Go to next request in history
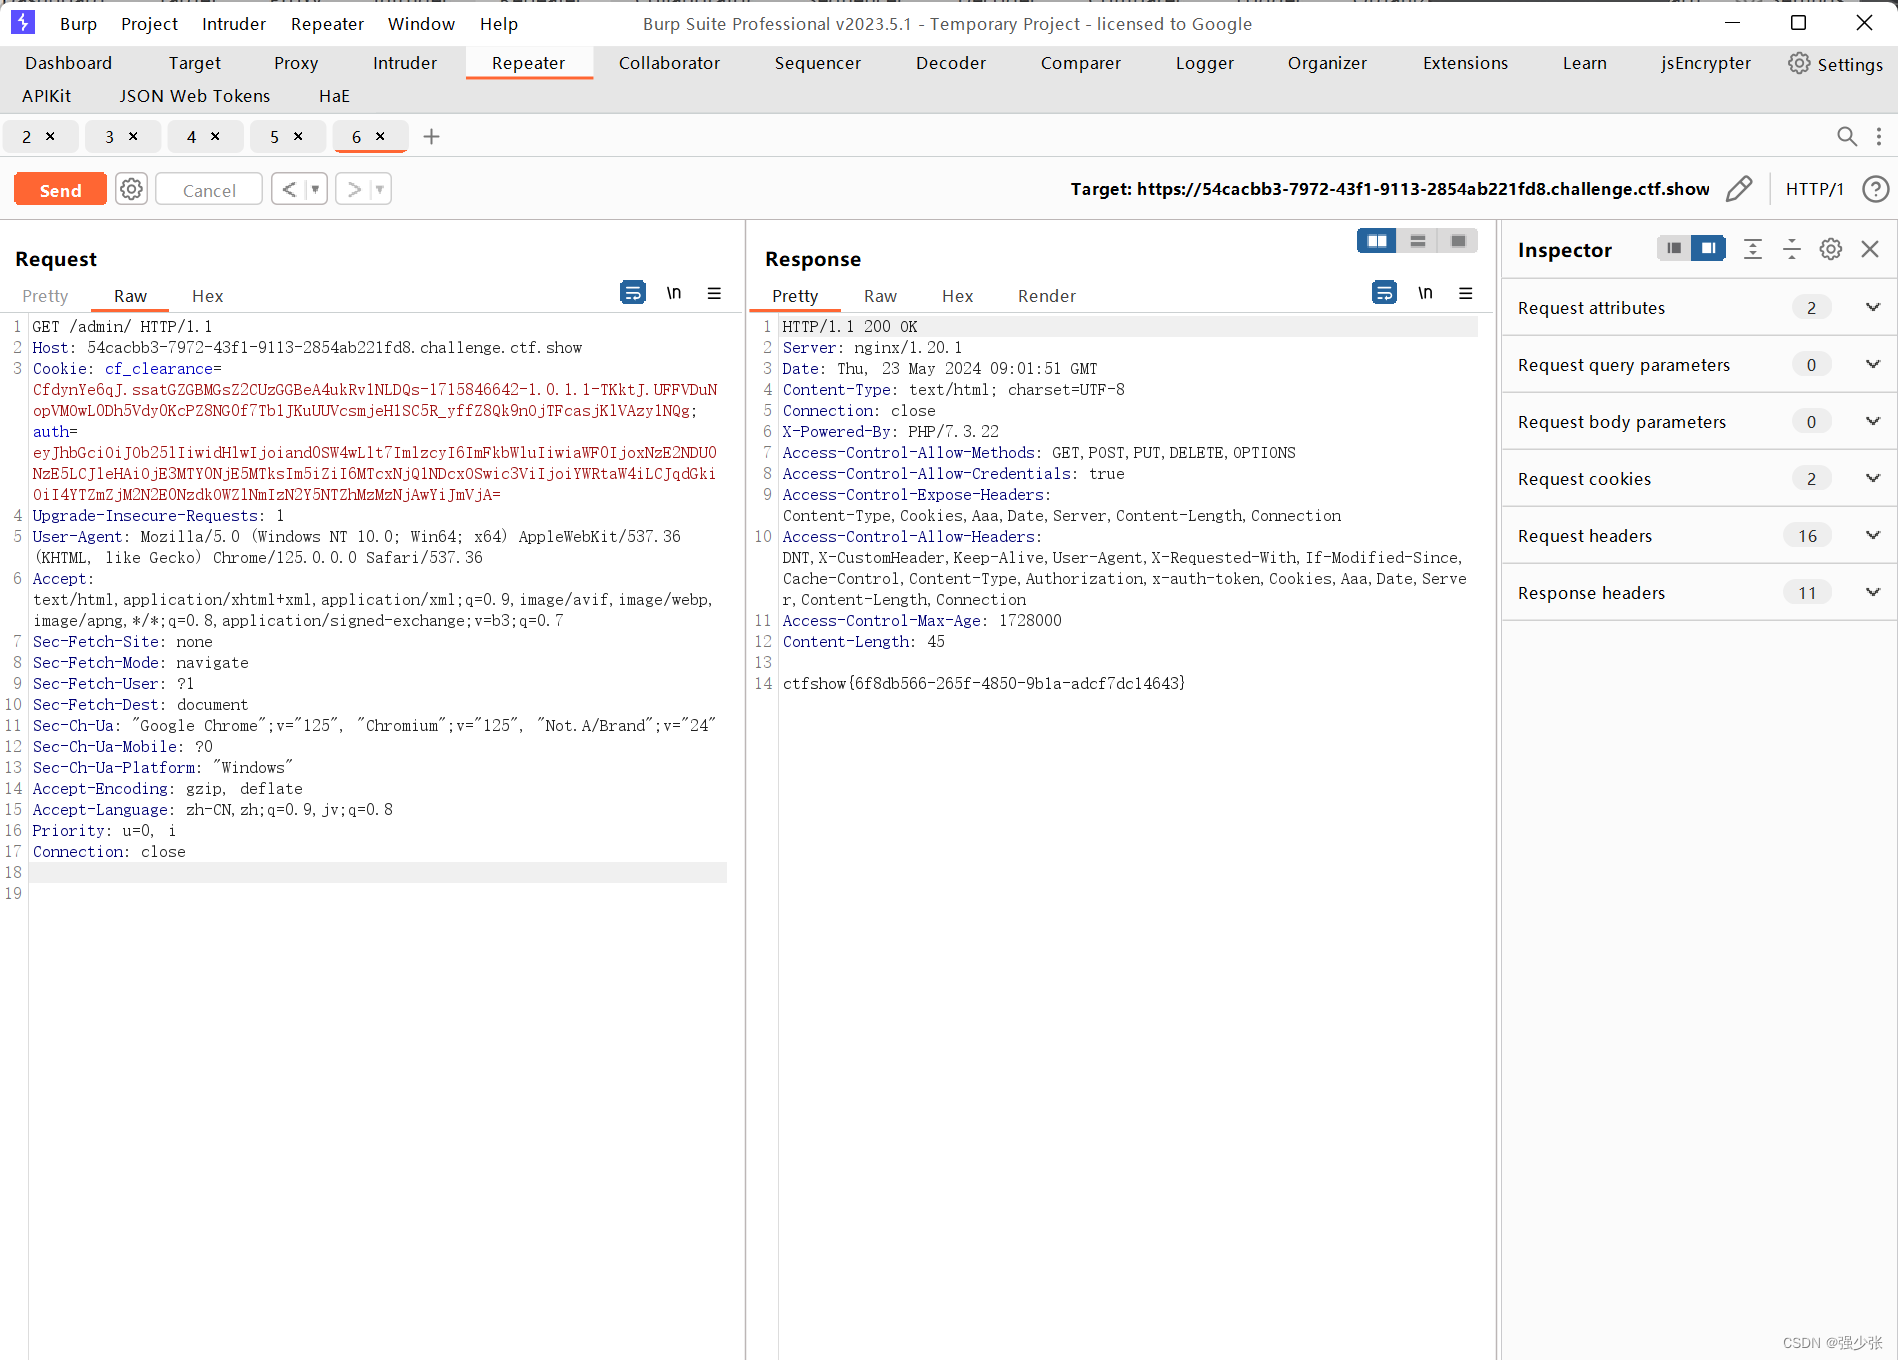Viewport: 1898px width, 1360px height. click(x=353, y=189)
